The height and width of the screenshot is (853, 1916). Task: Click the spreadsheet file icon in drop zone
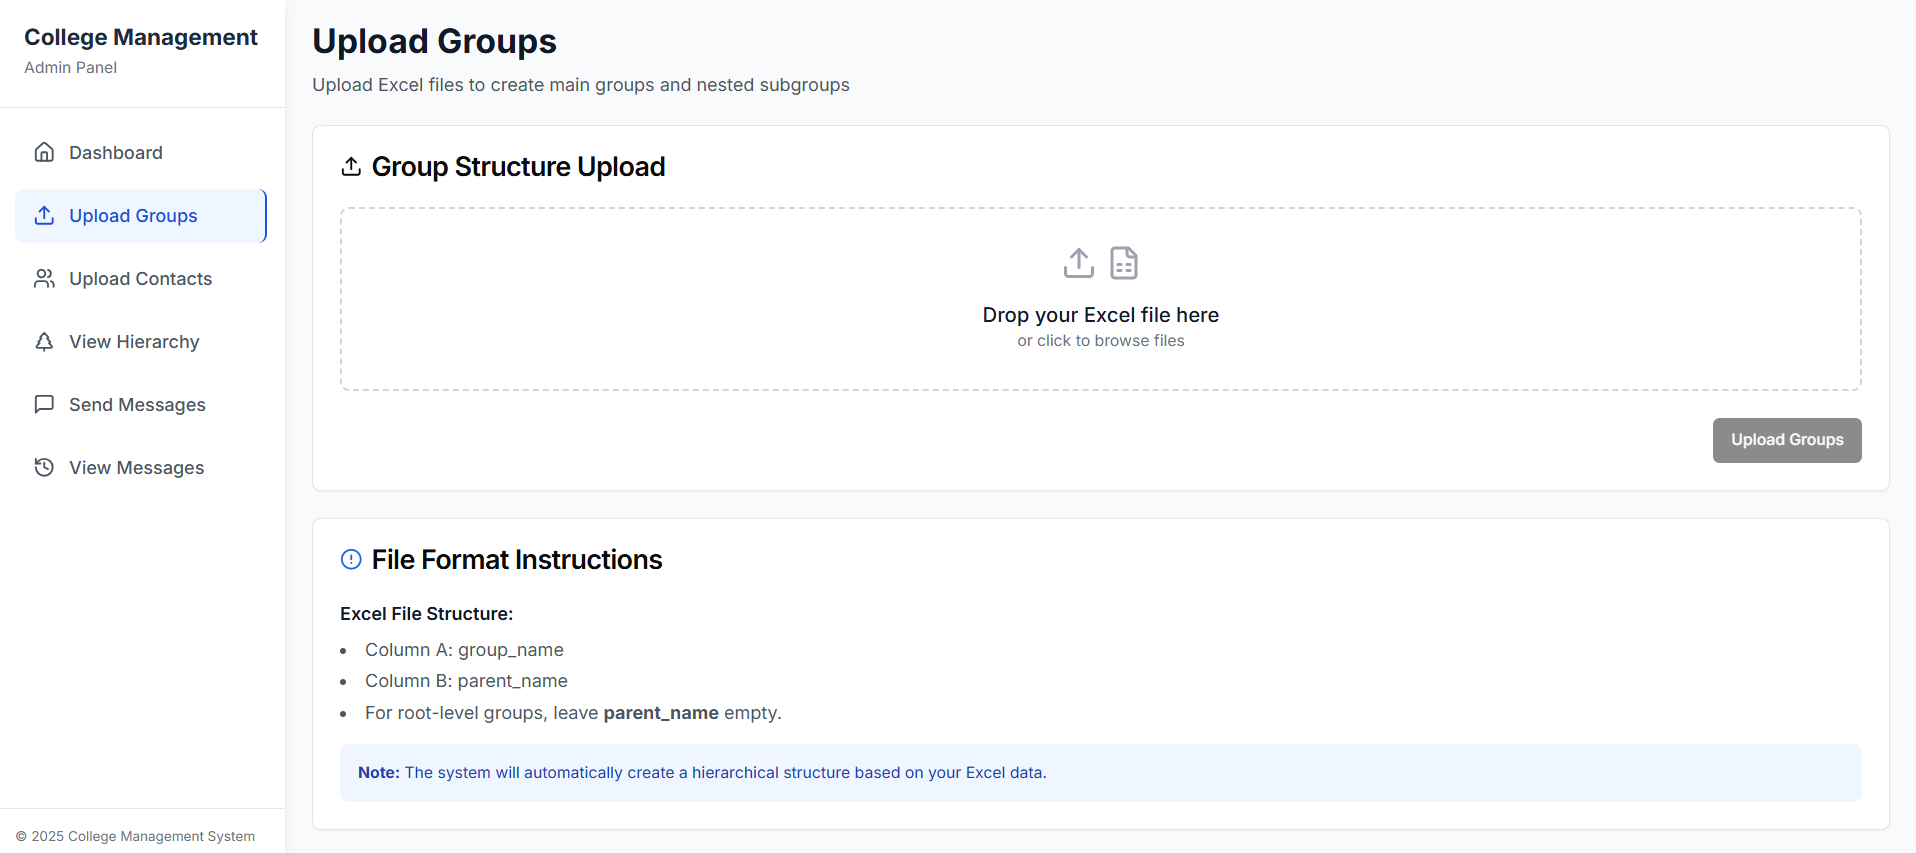pos(1124,263)
